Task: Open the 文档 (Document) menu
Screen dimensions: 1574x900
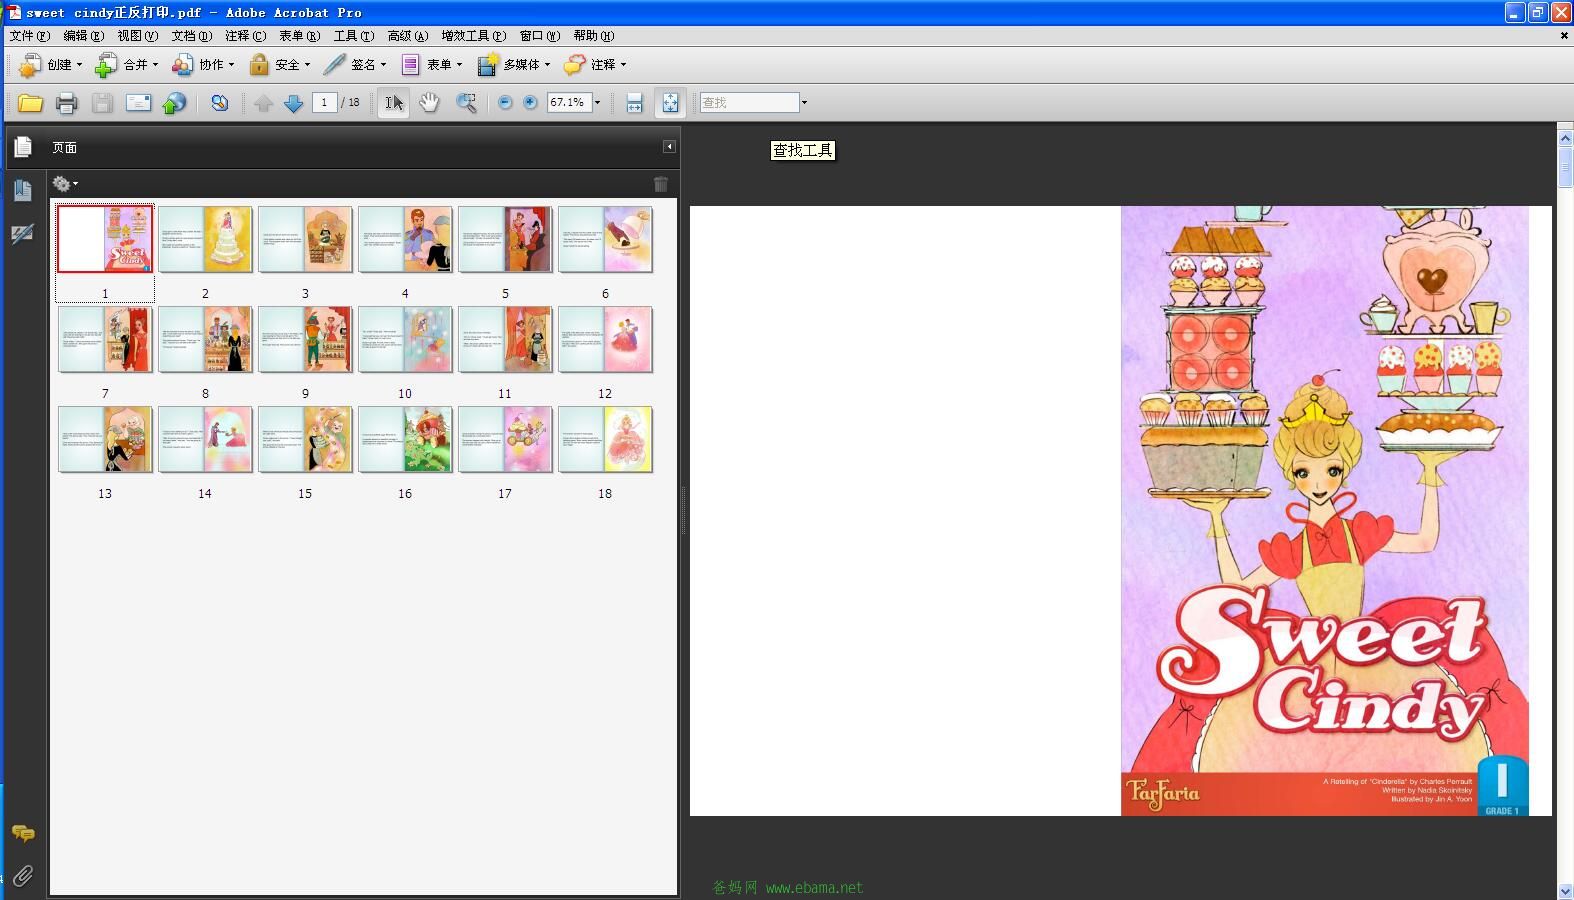Action: (191, 36)
